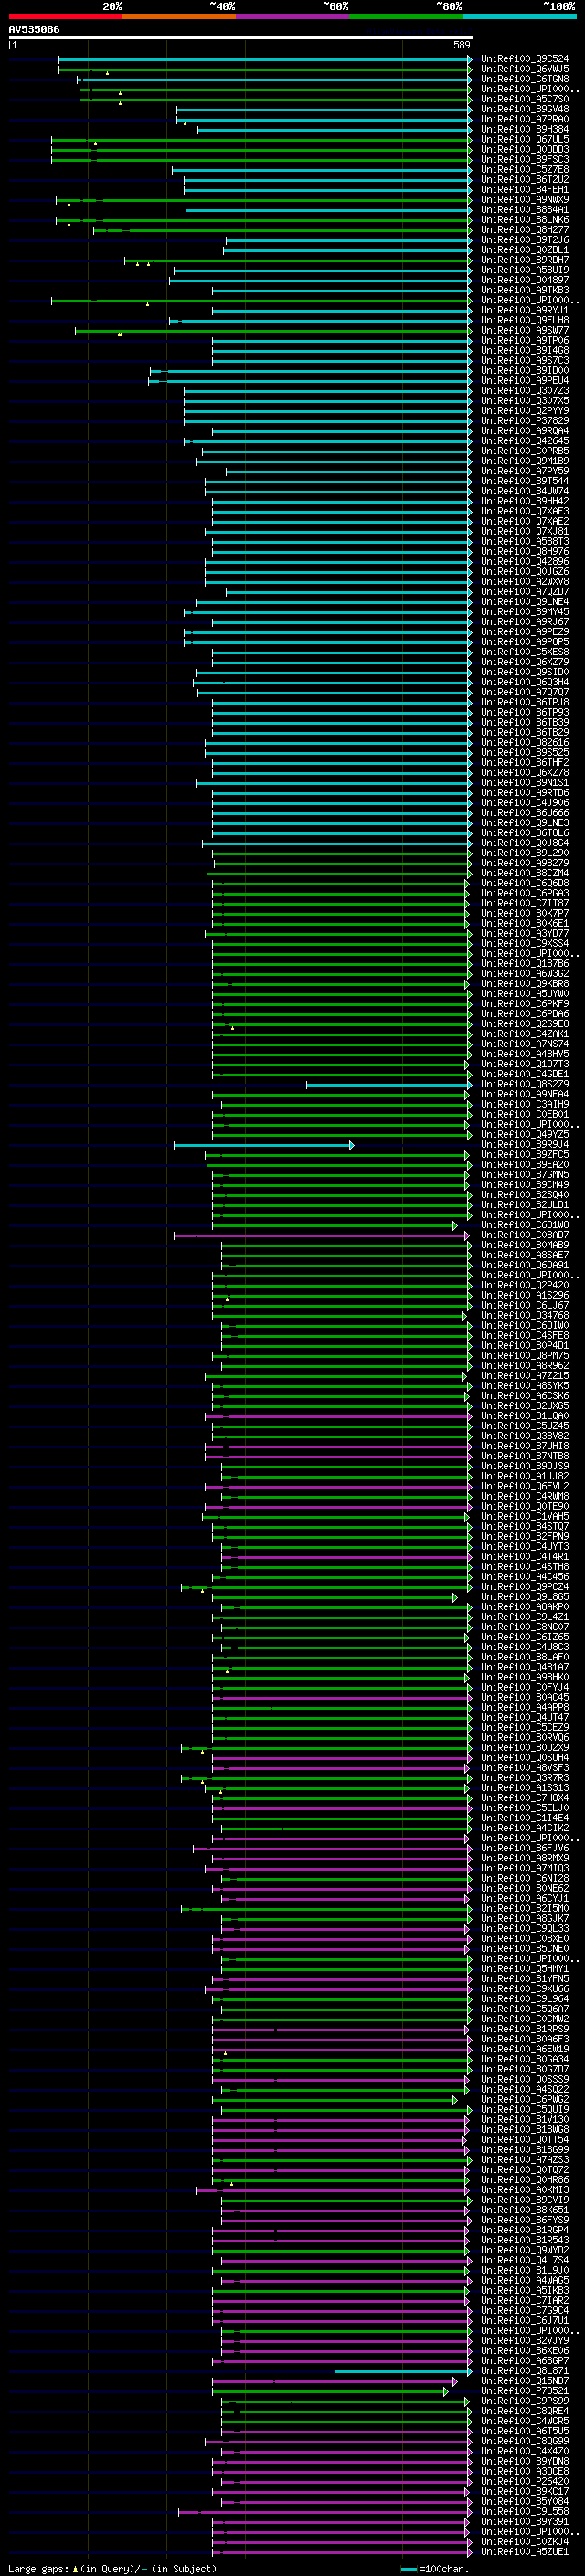Select label UniRef100_Q67UL5

point(525,140)
